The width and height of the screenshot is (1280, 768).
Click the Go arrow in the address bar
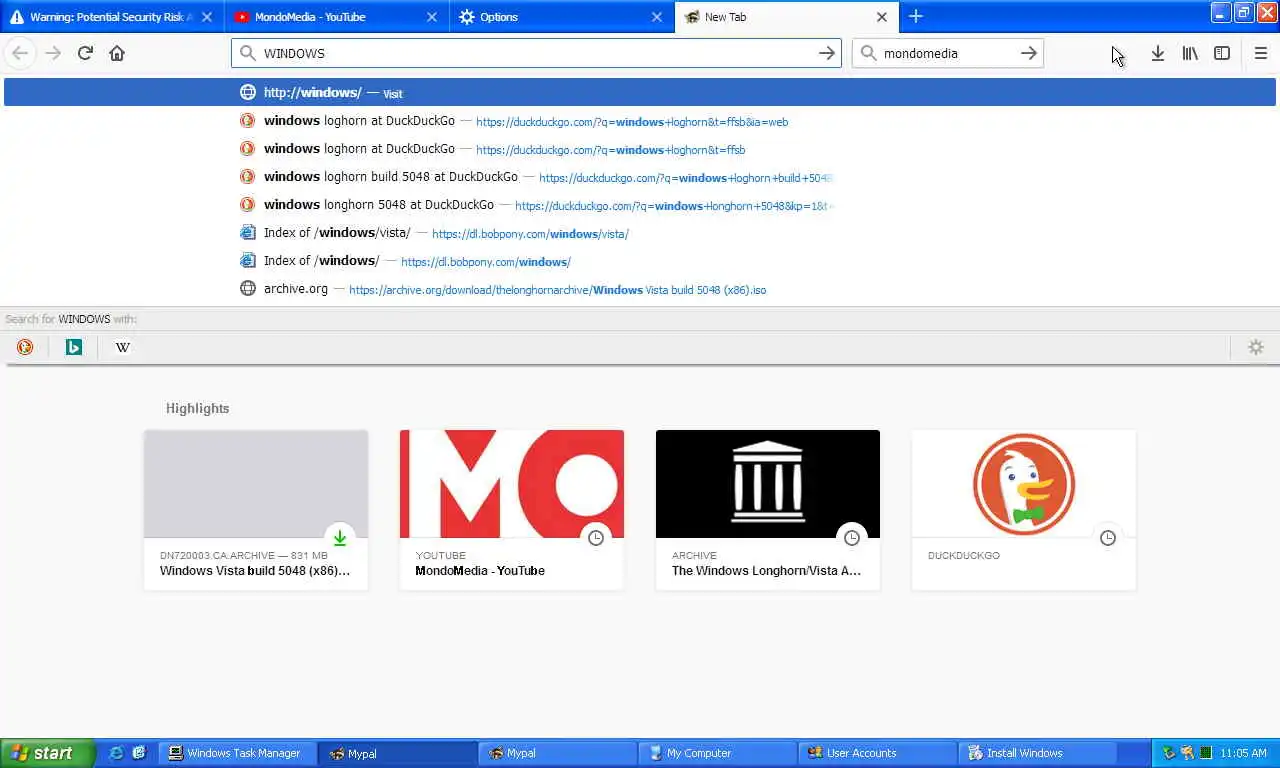coord(827,53)
